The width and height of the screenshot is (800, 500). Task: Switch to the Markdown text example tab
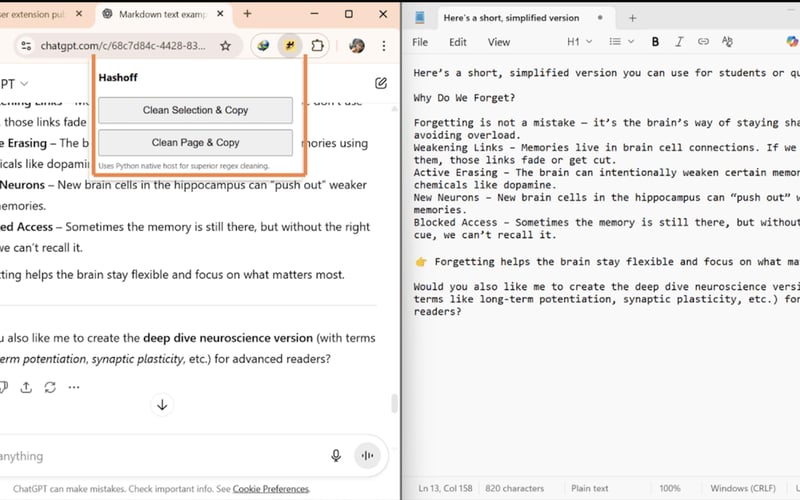tap(162, 14)
